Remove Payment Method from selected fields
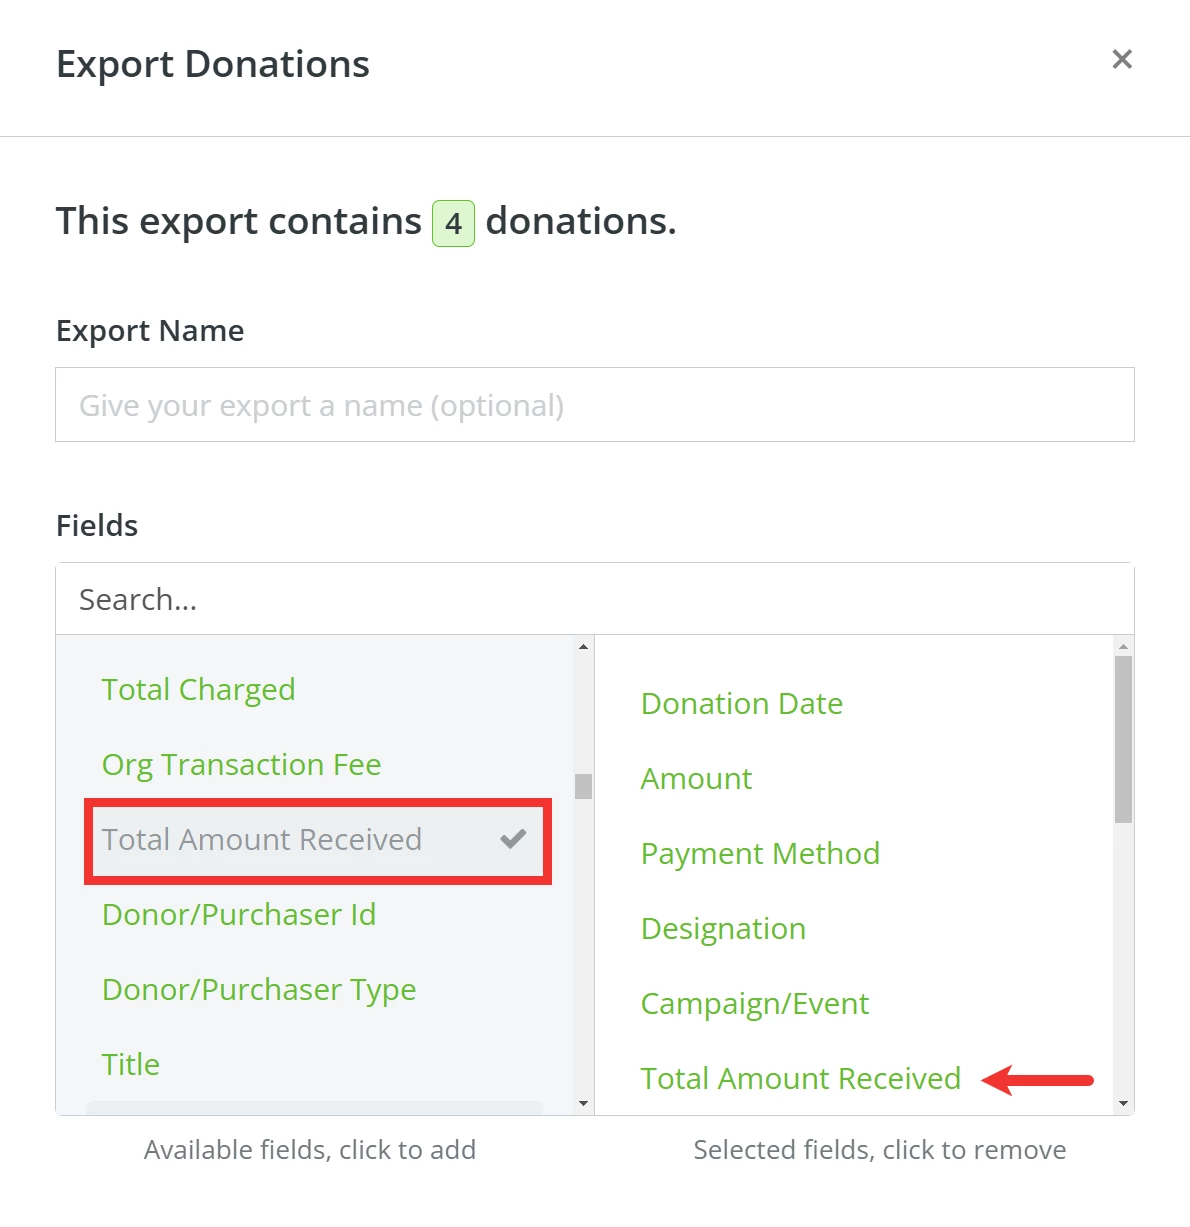 pyautogui.click(x=760, y=853)
